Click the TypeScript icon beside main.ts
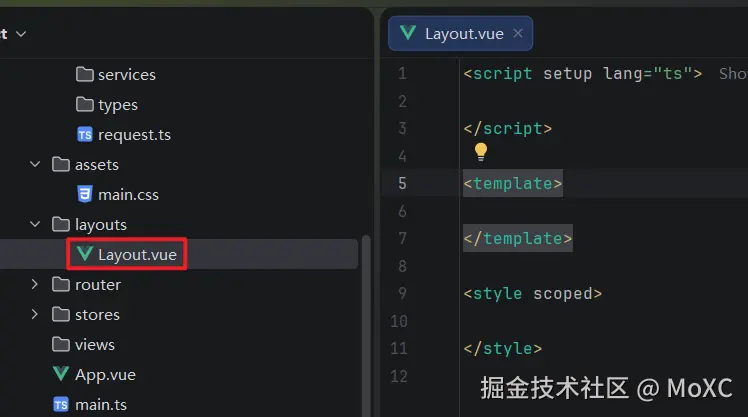The height and width of the screenshot is (417, 748). tap(61, 405)
